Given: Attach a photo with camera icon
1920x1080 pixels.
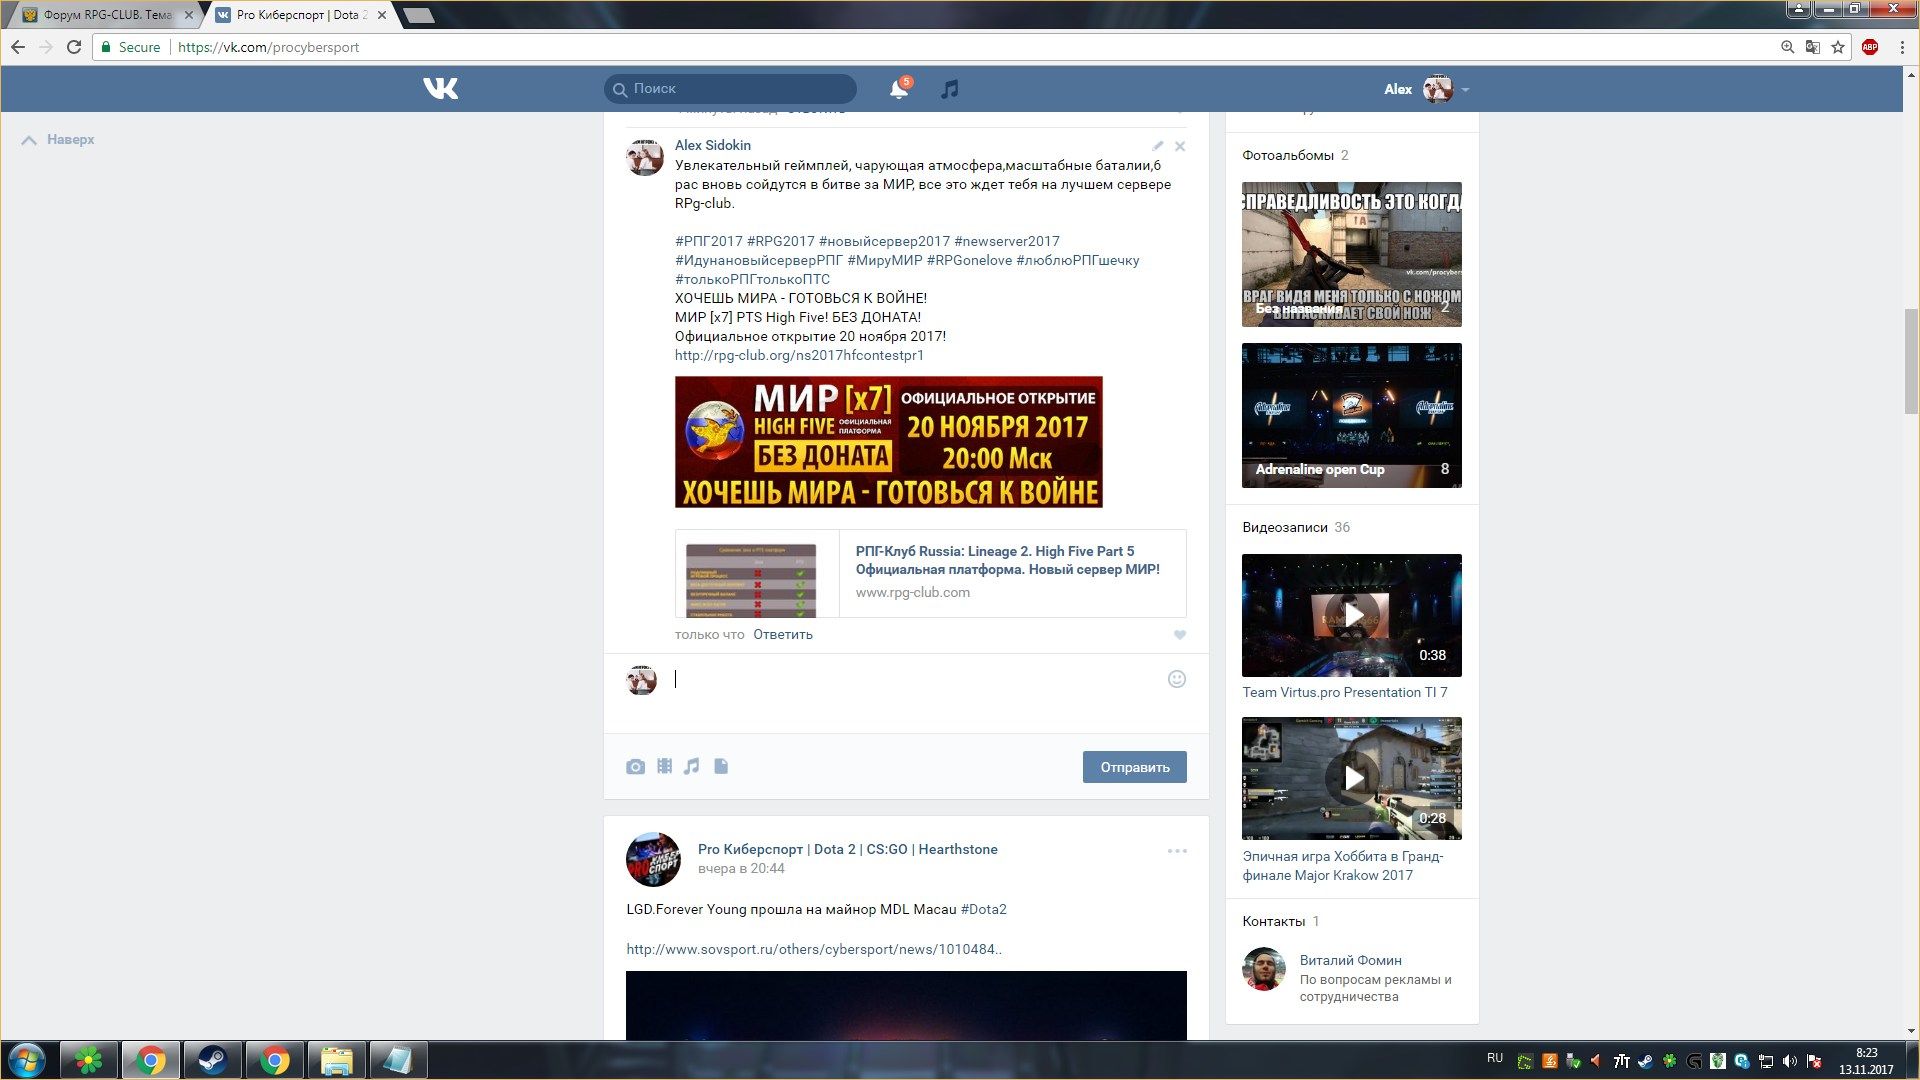Looking at the screenshot, I should (635, 767).
